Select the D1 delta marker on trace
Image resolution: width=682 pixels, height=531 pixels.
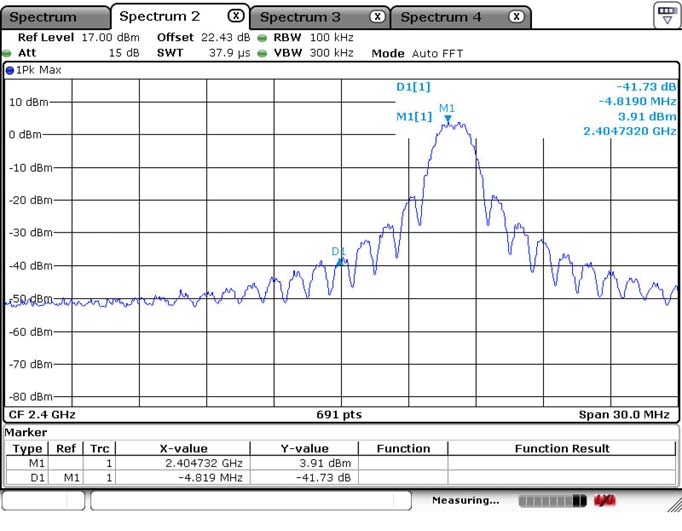pos(340,262)
